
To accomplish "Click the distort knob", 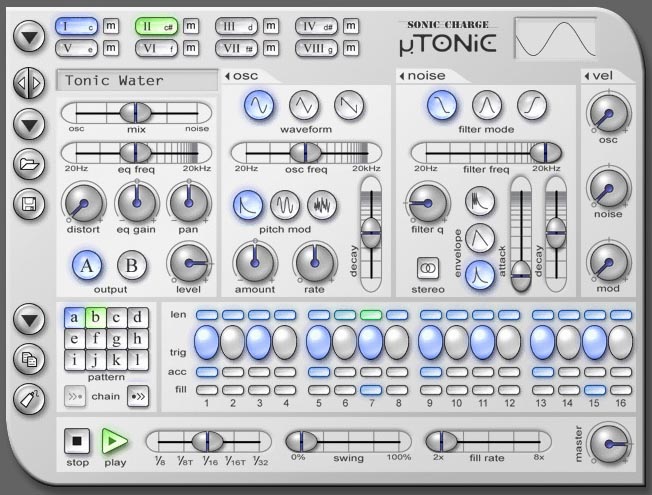I will pyautogui.click(x=83, y=204).
